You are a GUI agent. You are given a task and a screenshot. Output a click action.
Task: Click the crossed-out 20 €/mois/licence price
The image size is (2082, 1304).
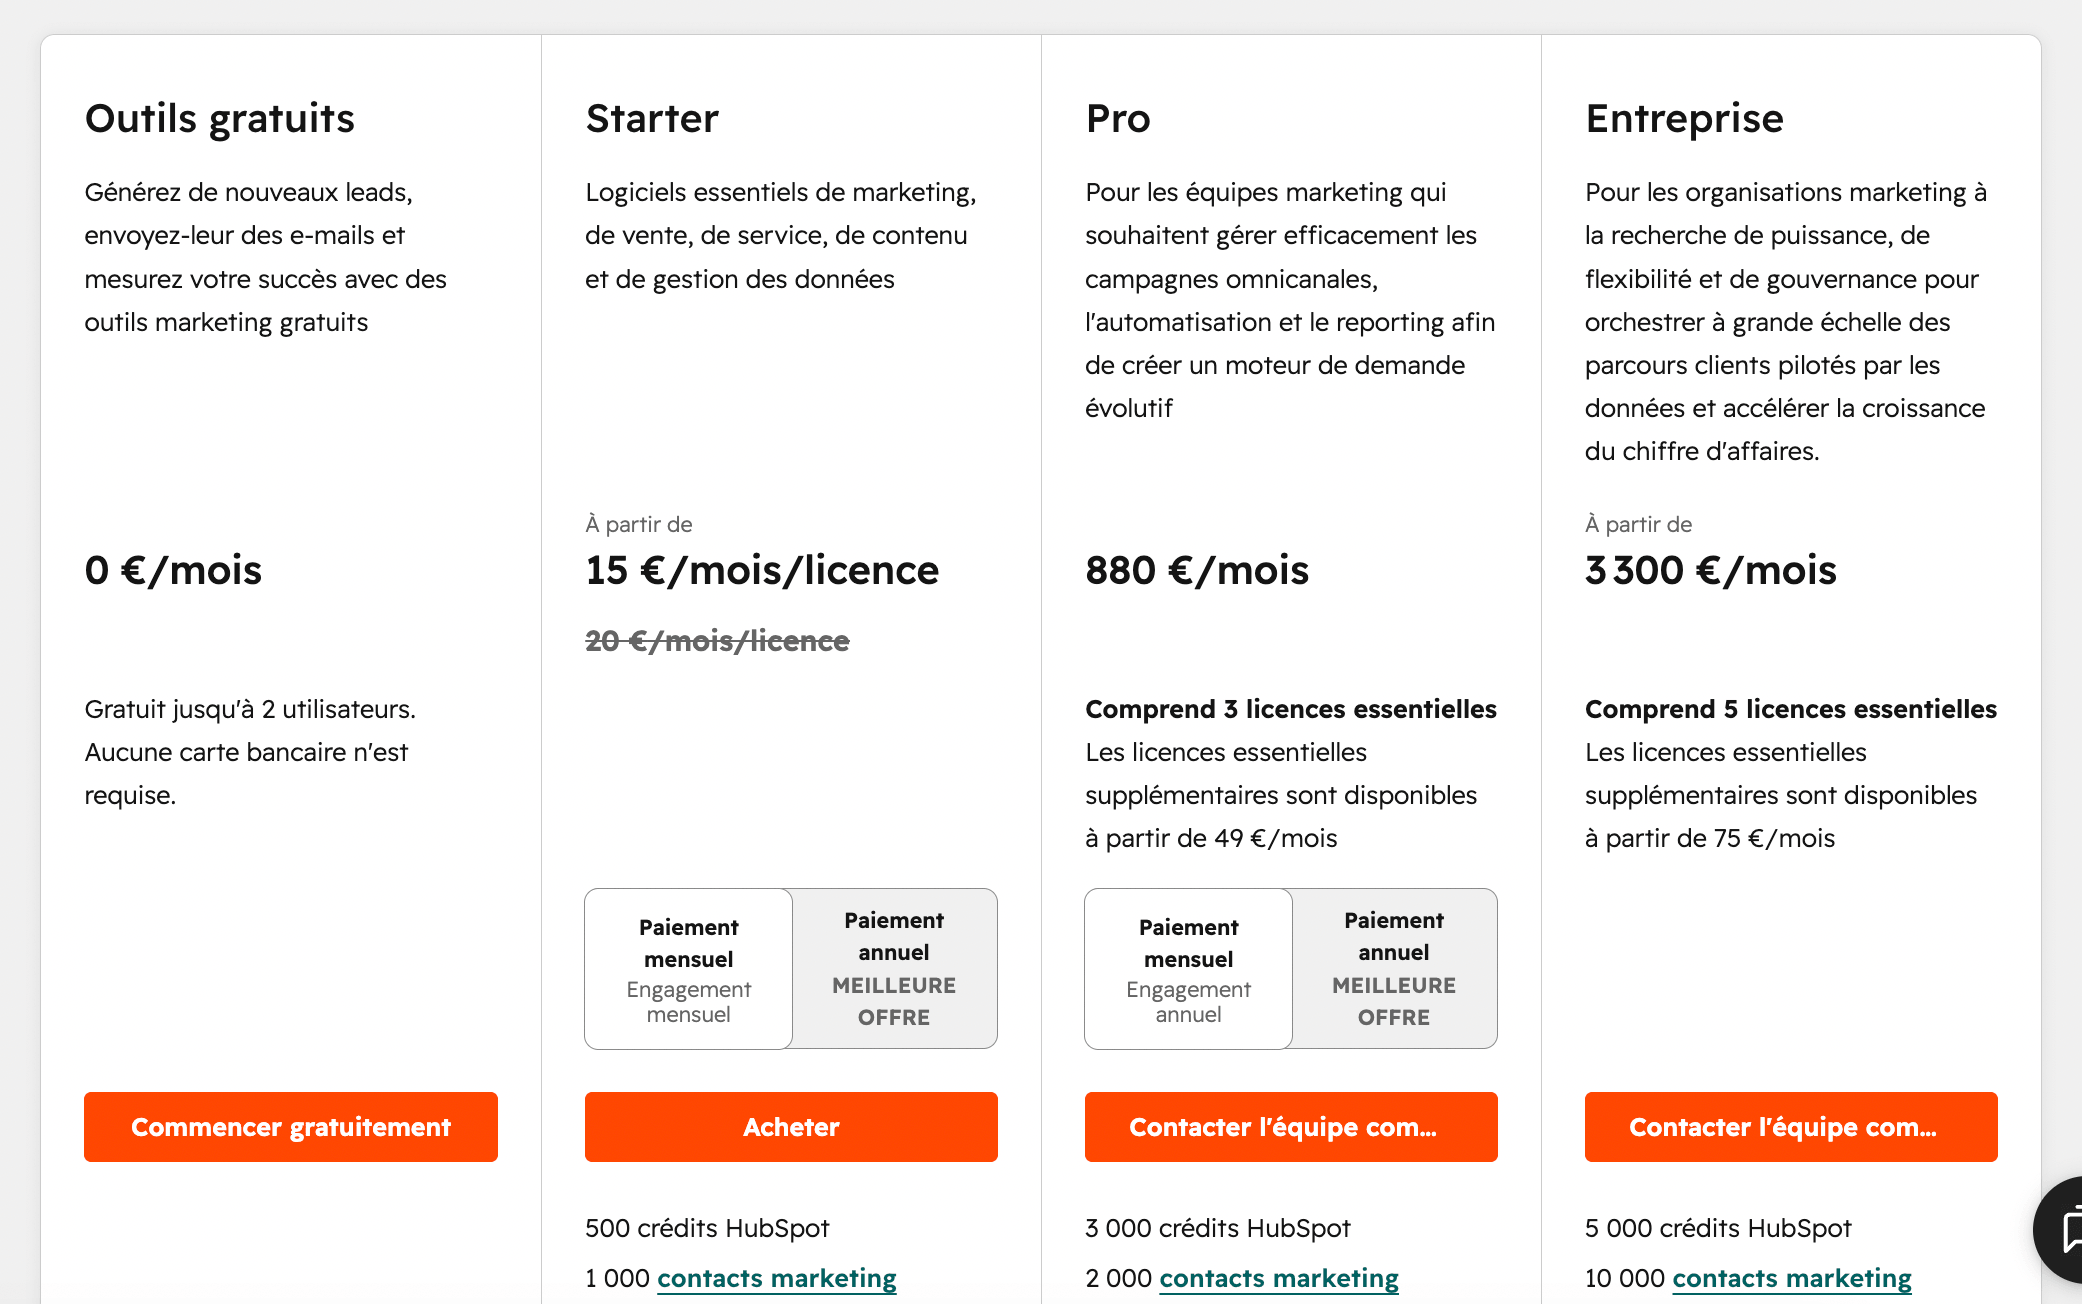[x=717, y=640]
